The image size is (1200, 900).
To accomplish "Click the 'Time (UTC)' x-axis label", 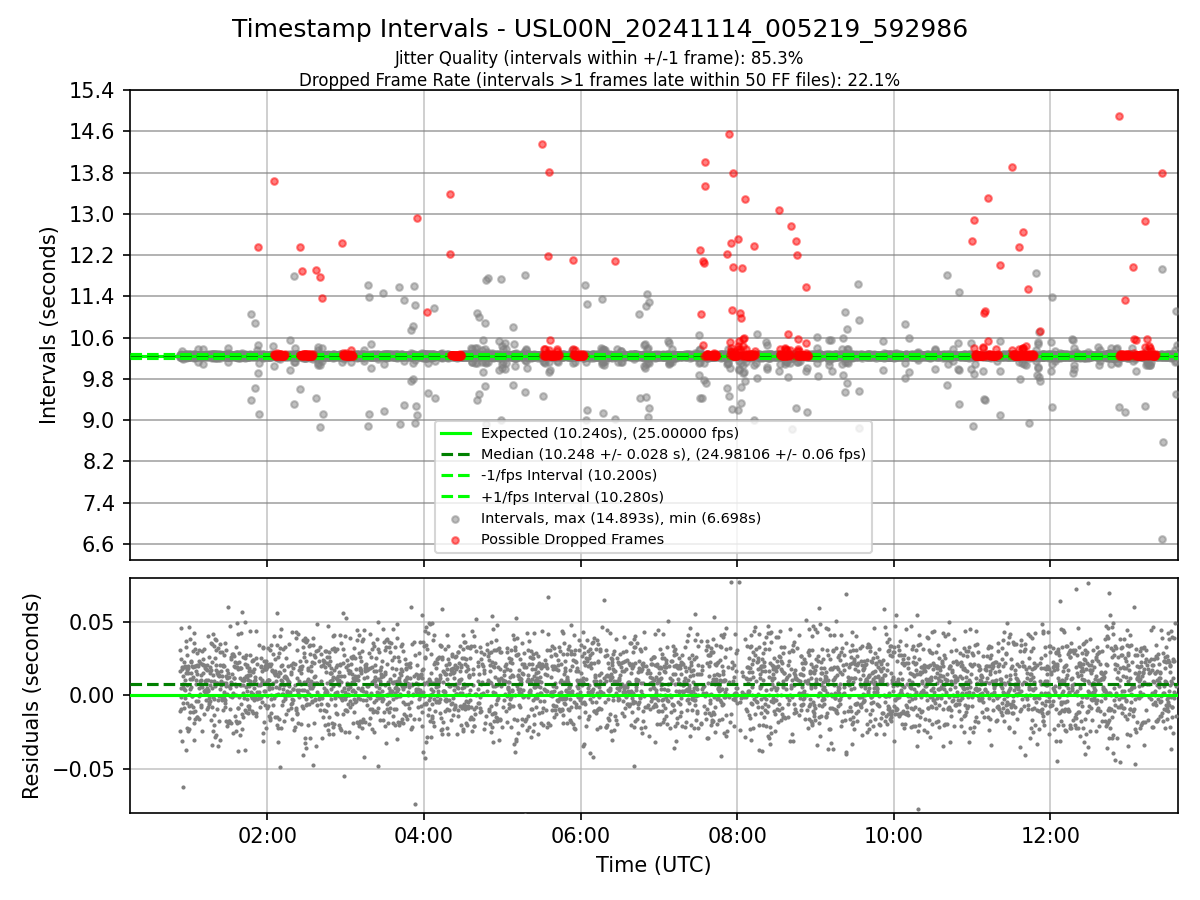I will point(654,865).
